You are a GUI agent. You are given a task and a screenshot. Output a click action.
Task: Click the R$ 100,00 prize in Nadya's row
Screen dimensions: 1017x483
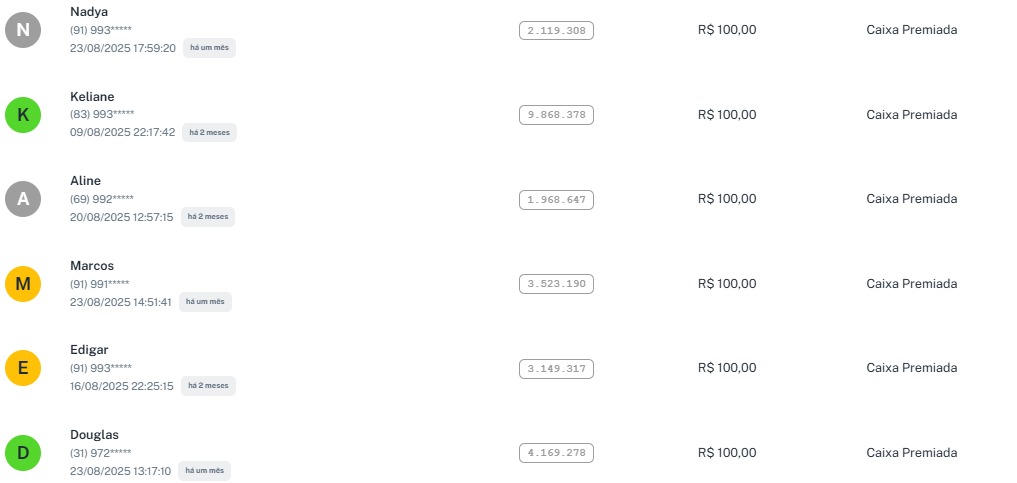coord(727,30)
